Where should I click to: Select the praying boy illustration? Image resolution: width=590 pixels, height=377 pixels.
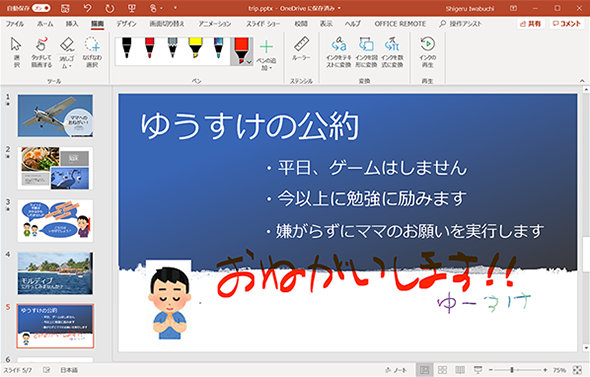click(x=169, y=301)
